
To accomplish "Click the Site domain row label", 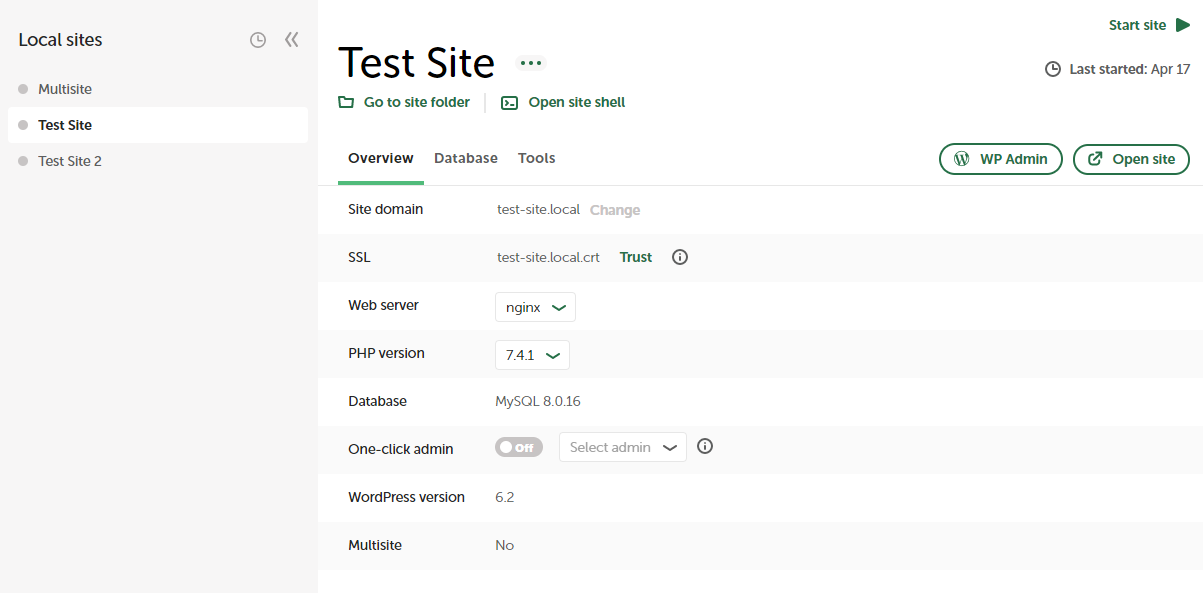I will pos(386,209).
